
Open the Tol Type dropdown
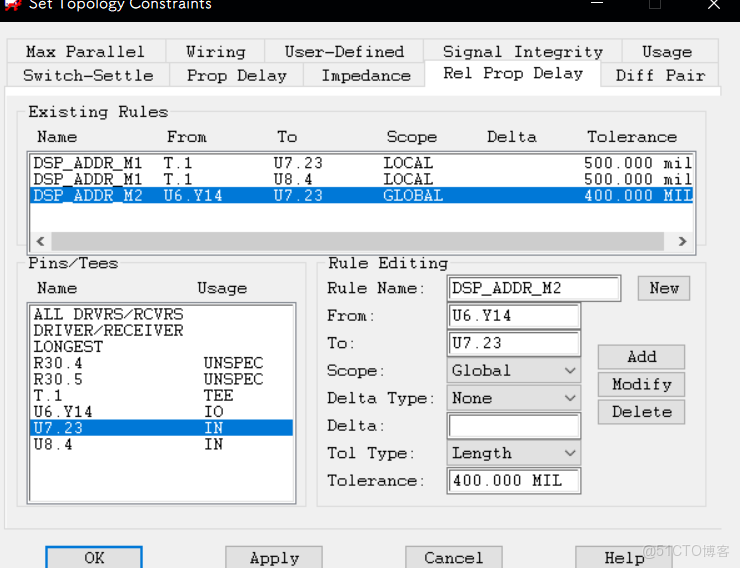tap(513, 453)
